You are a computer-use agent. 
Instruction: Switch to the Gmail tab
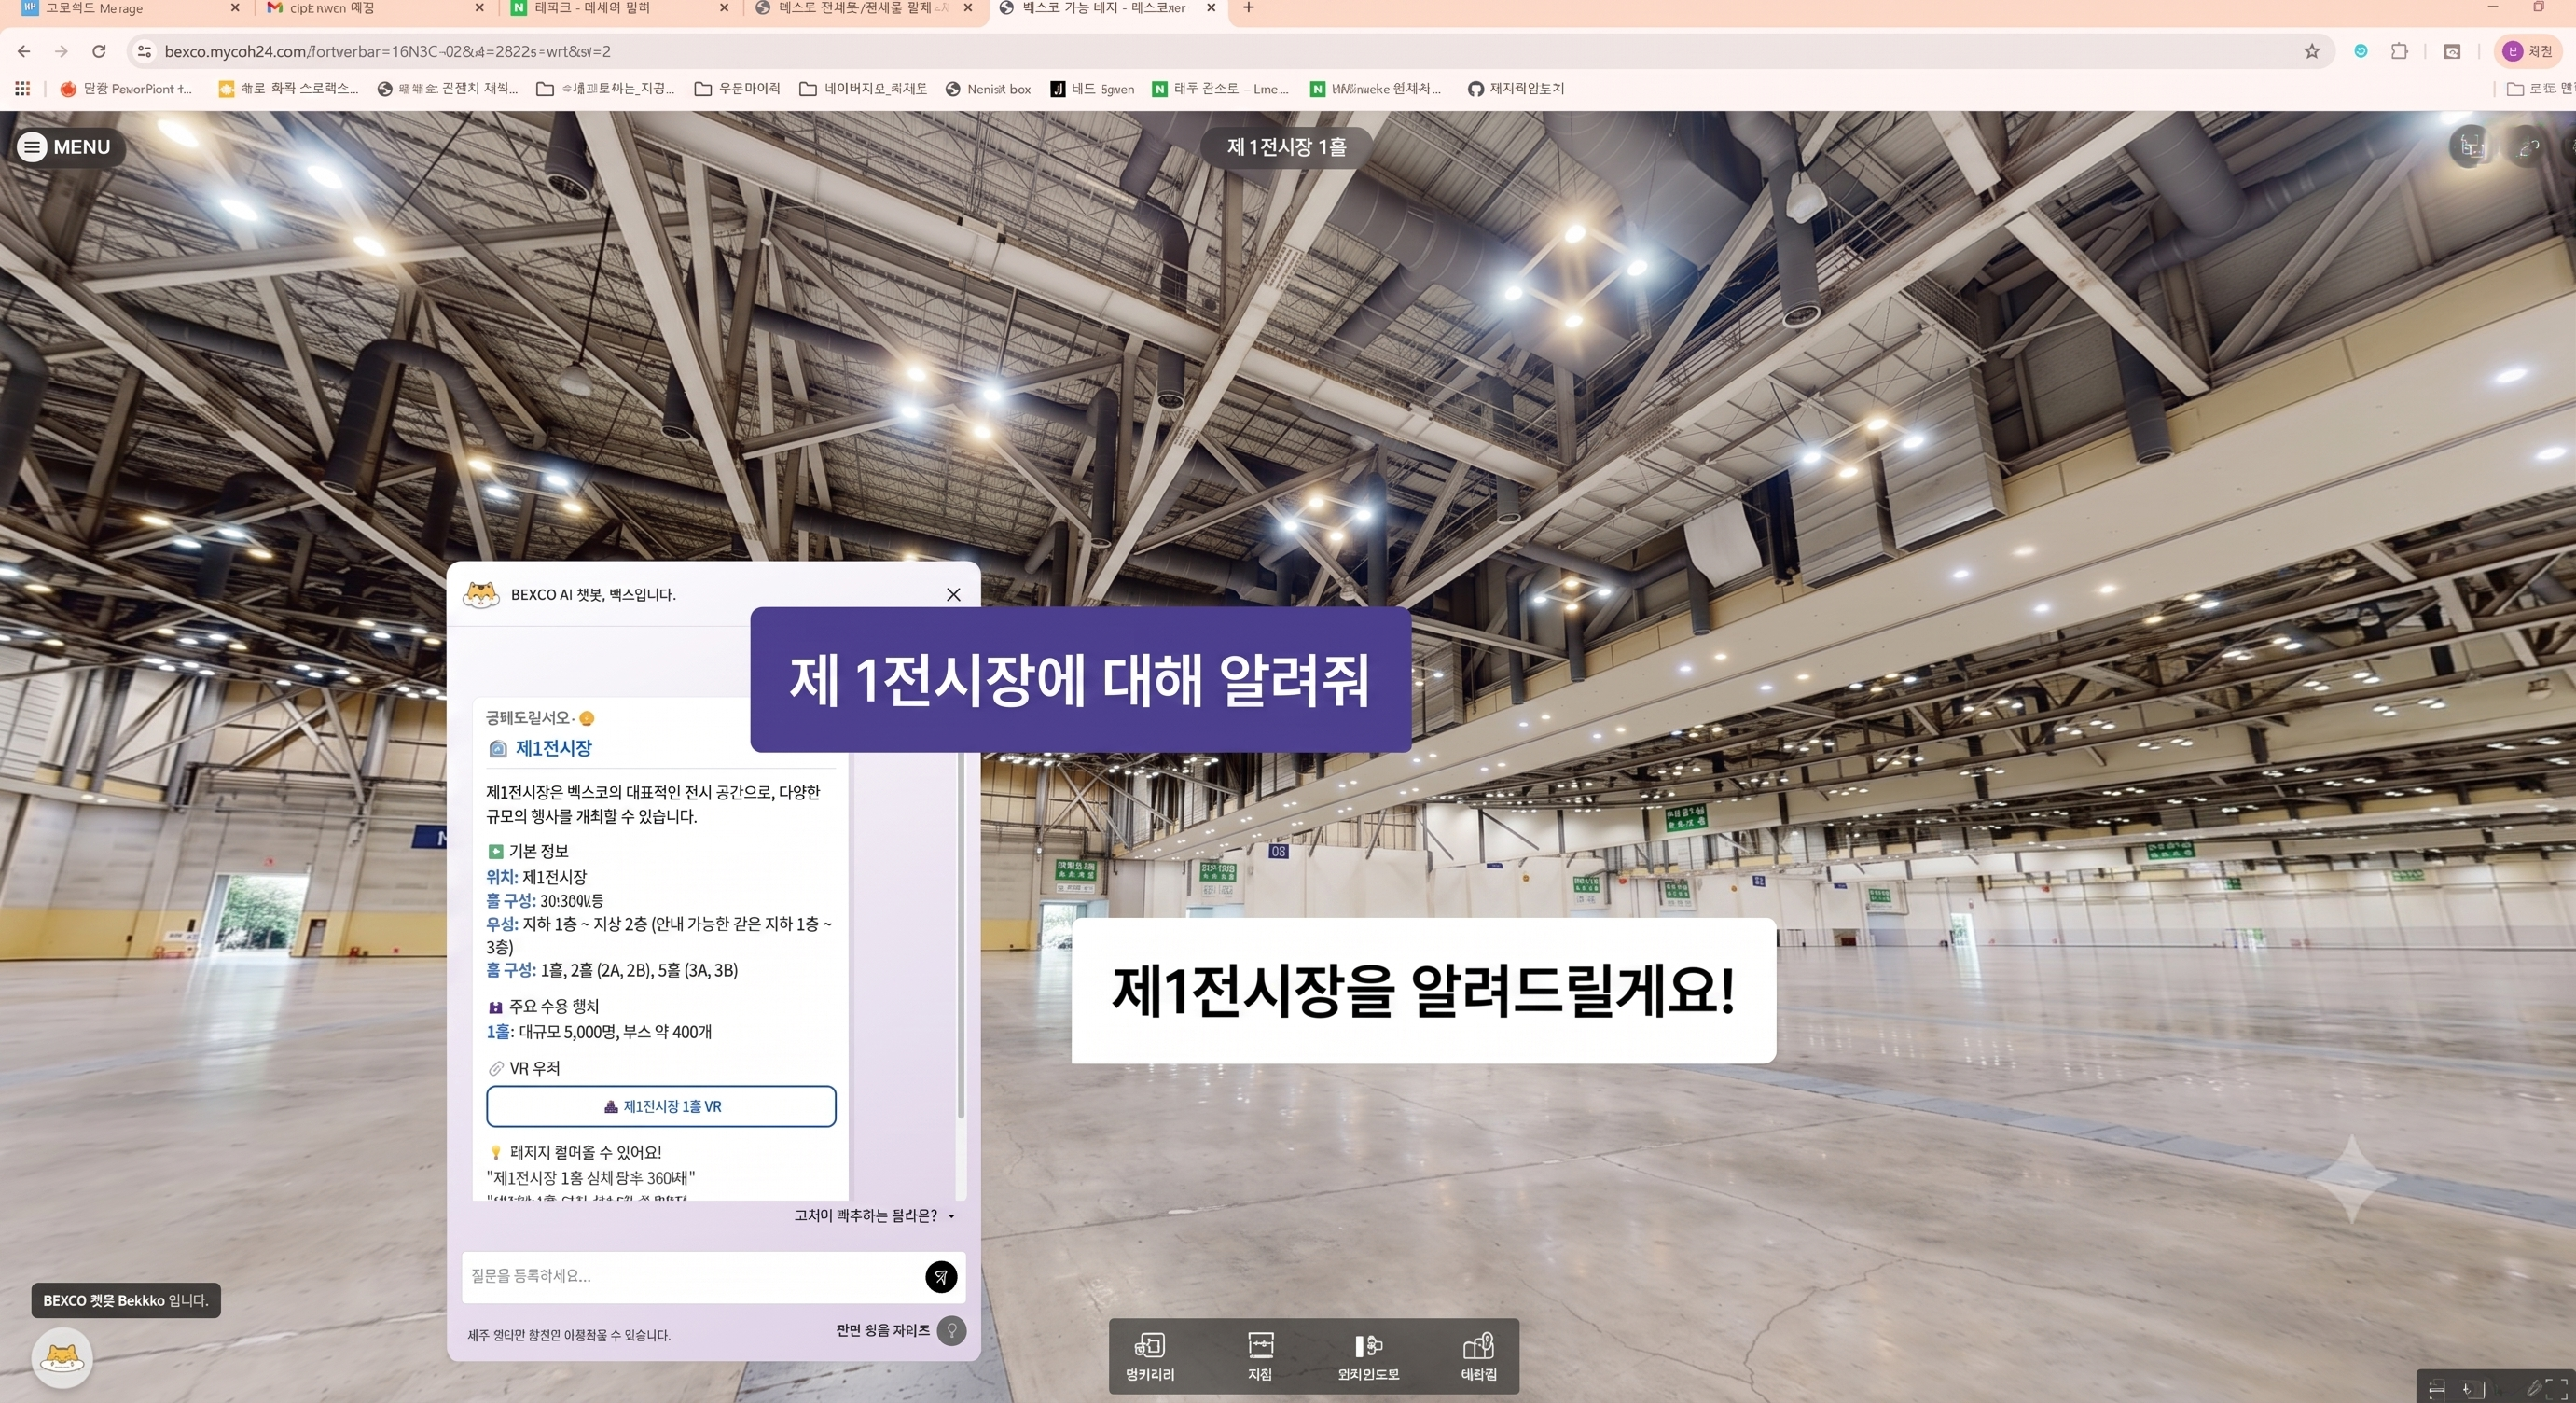pos(375,9)
